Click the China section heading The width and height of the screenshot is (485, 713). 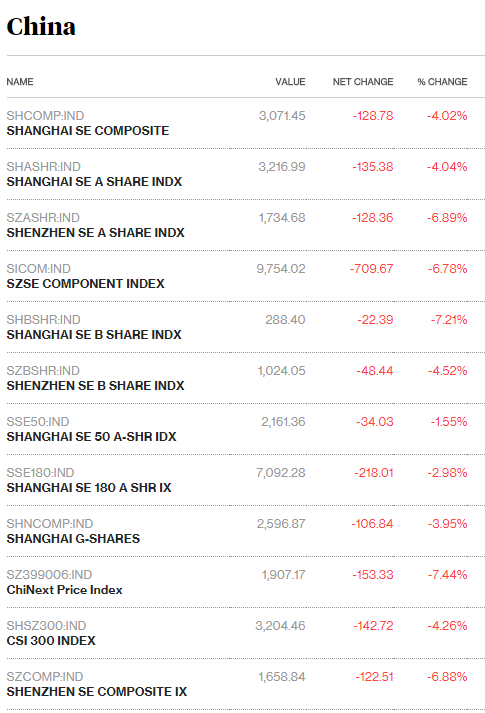pyautogui.click(x=41, y=26)
